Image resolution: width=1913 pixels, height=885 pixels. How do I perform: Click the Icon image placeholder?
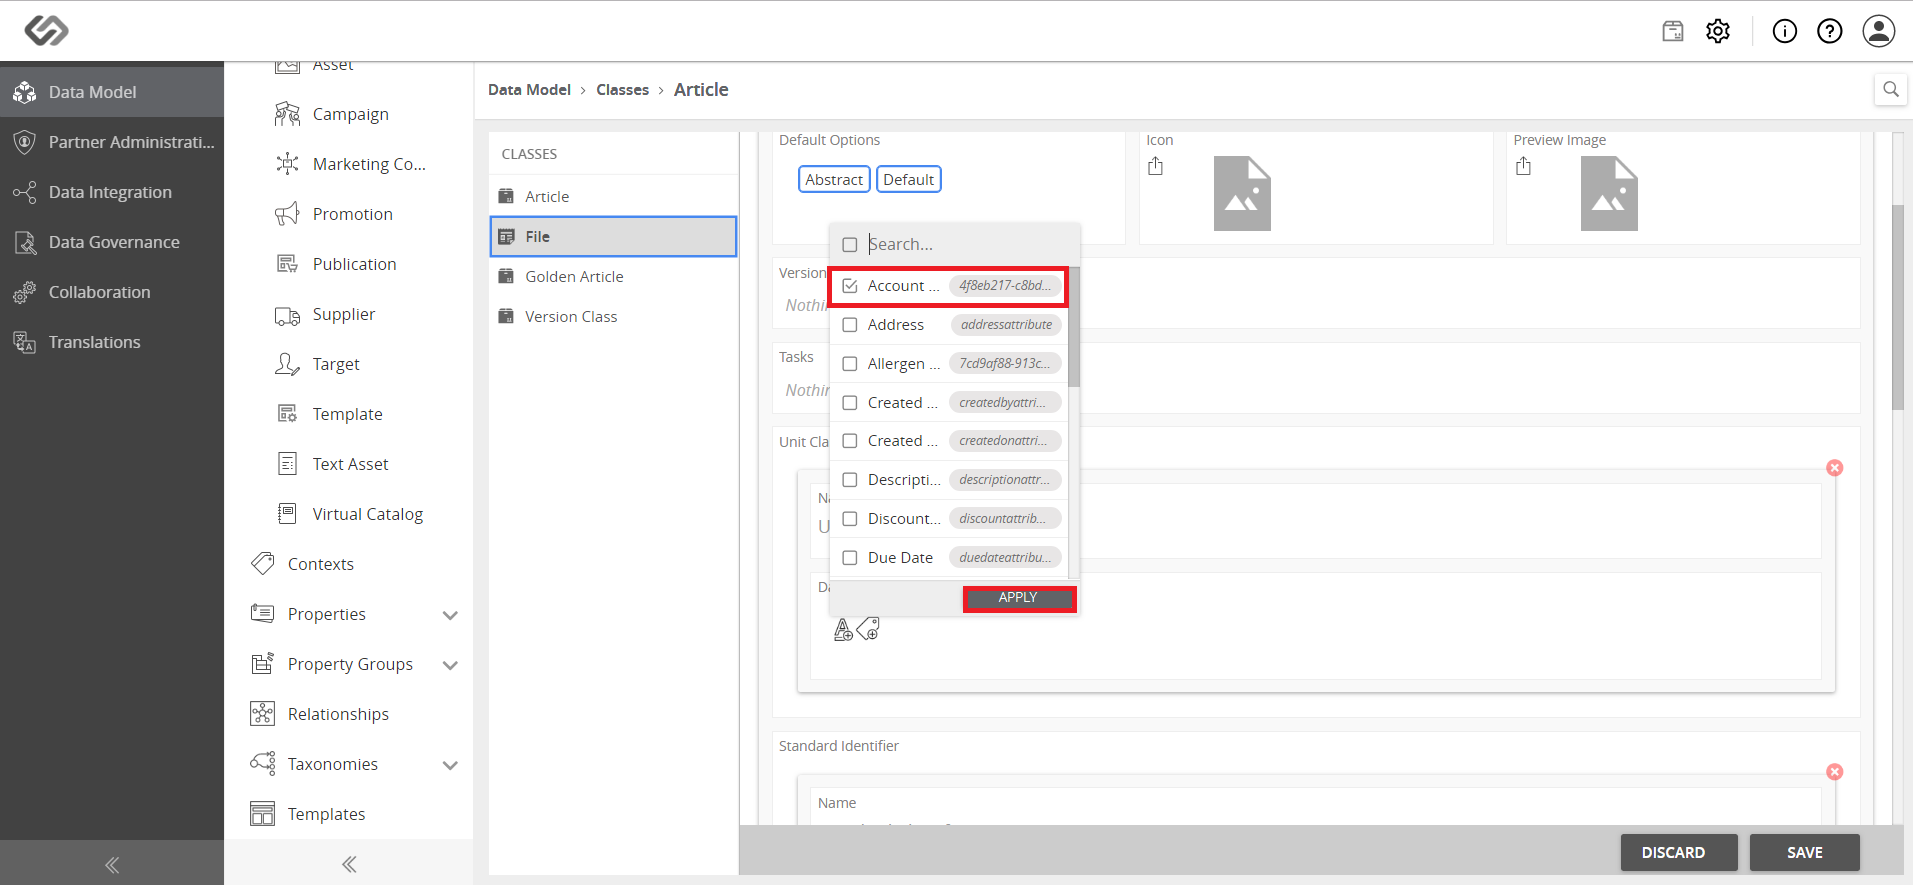coord(1242,194)
